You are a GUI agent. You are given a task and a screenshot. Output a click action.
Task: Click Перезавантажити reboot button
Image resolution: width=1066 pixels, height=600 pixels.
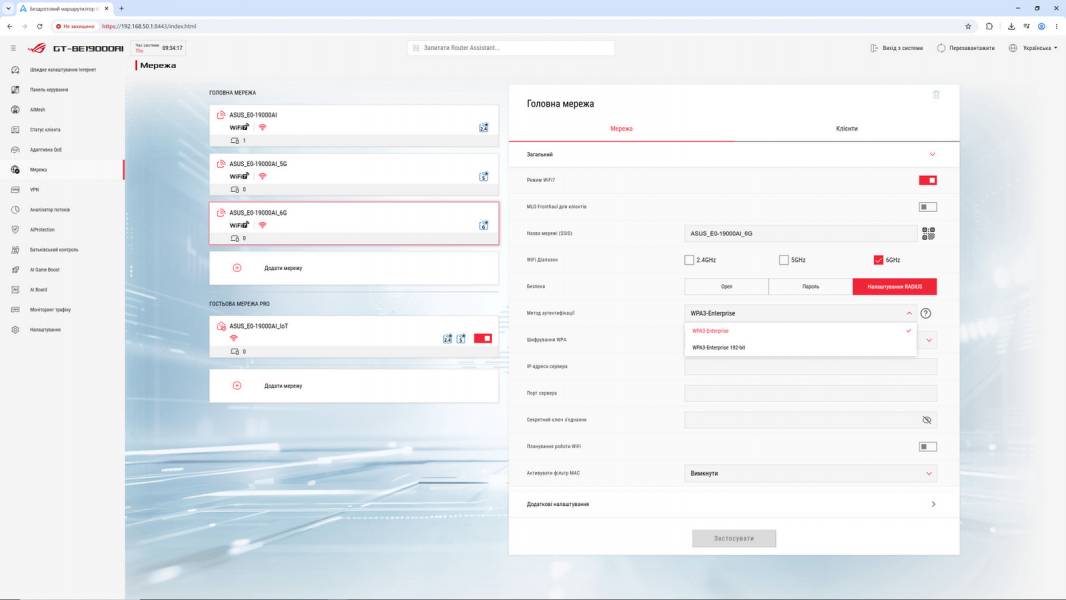965,48
